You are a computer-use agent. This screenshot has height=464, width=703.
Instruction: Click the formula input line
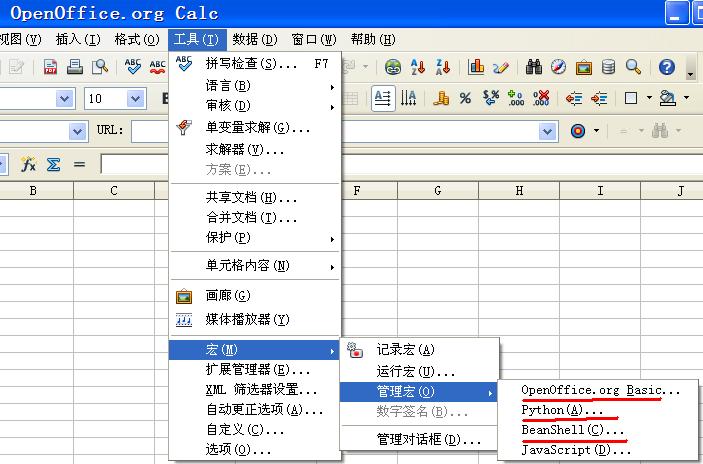point(401,165)
